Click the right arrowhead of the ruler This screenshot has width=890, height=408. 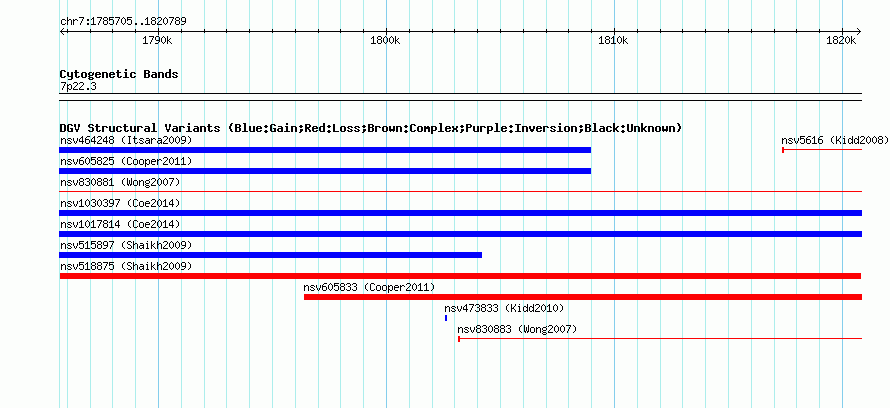coord(859,32)
